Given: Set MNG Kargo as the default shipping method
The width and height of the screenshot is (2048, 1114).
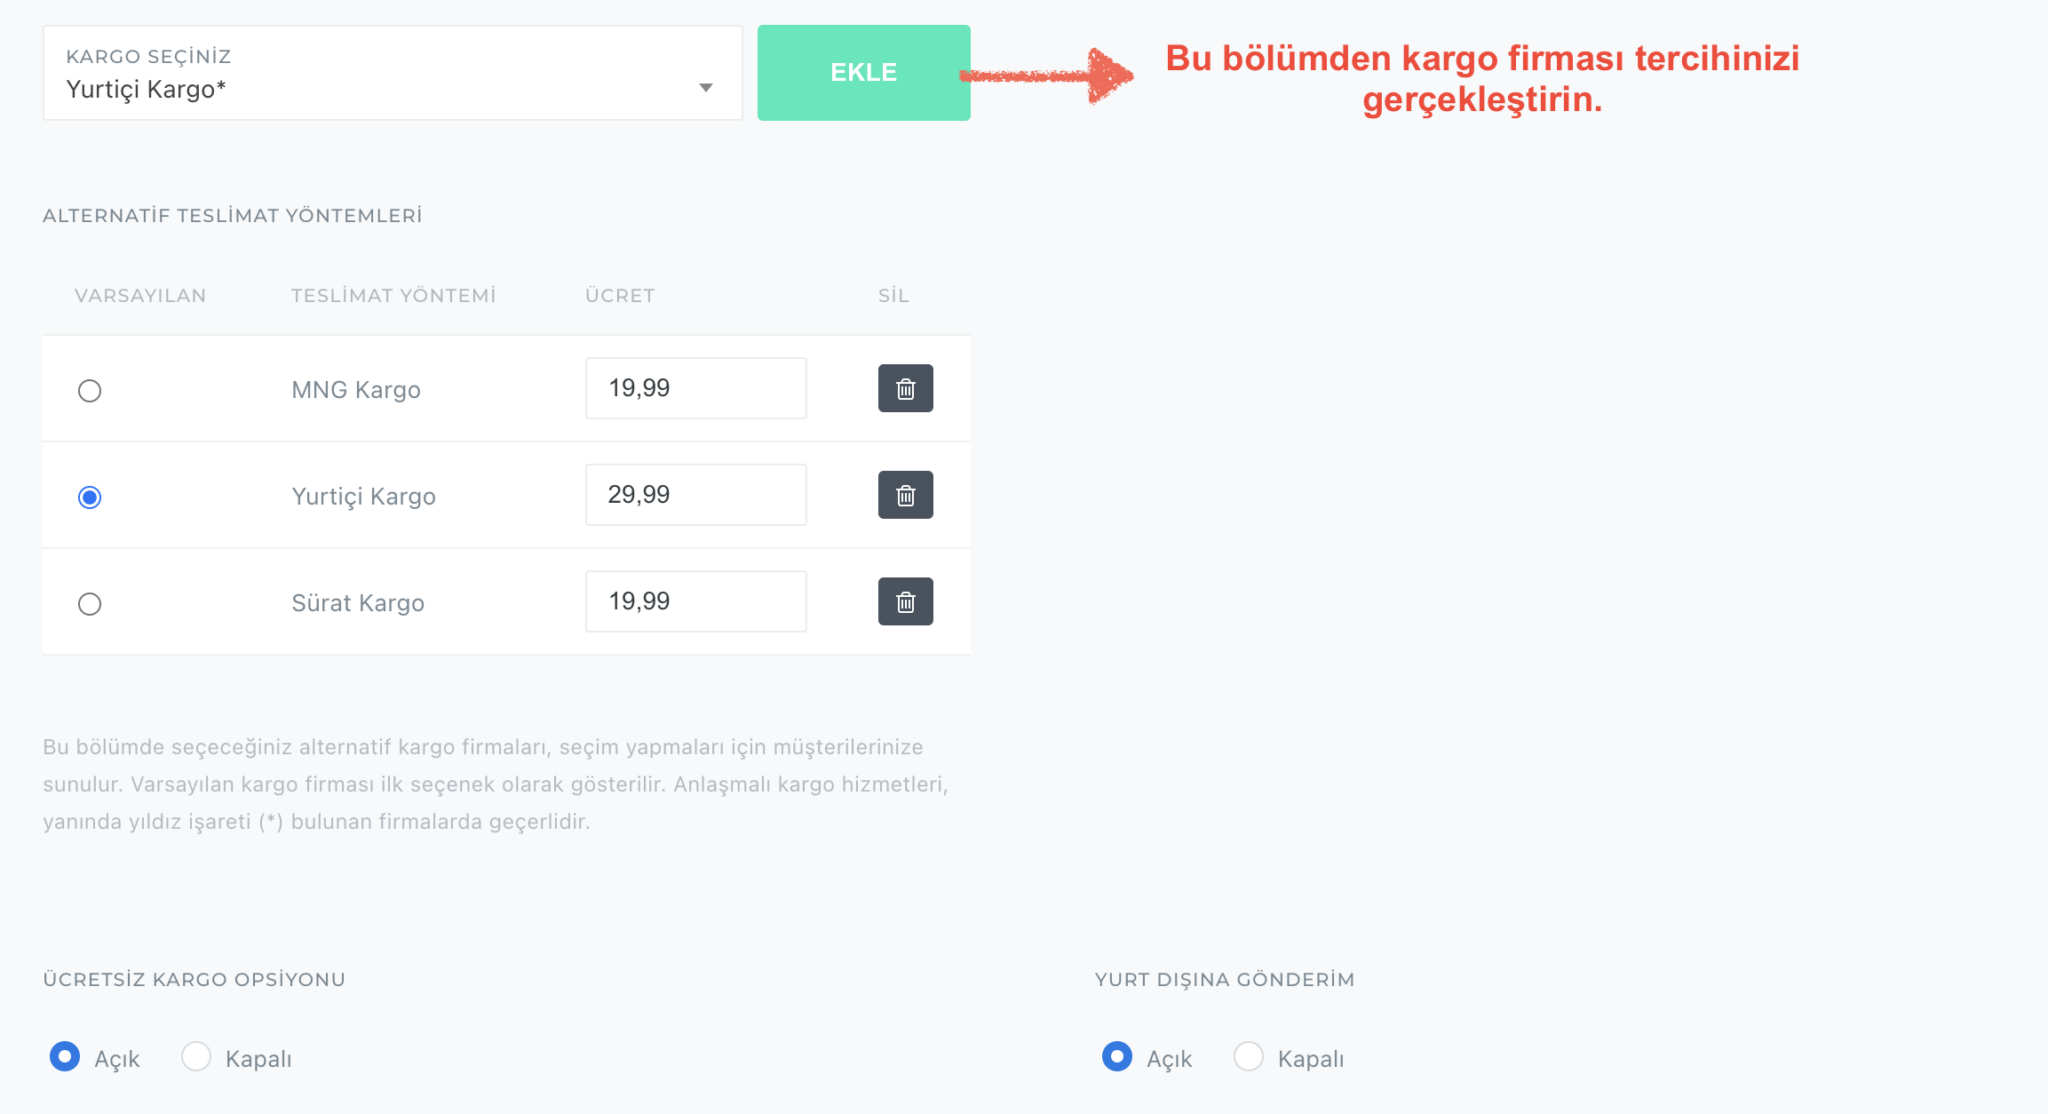Looking at the screenshot, I should 89,390.
